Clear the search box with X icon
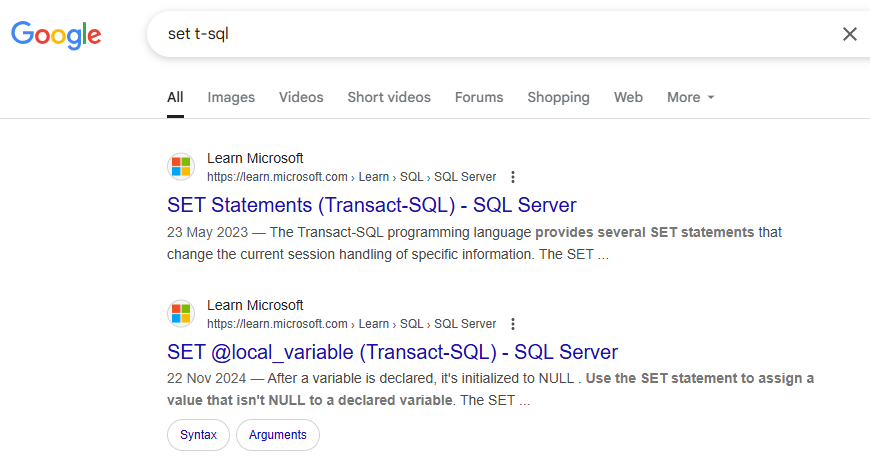Viewport: 870px width, 469px height. pos(849,34)
